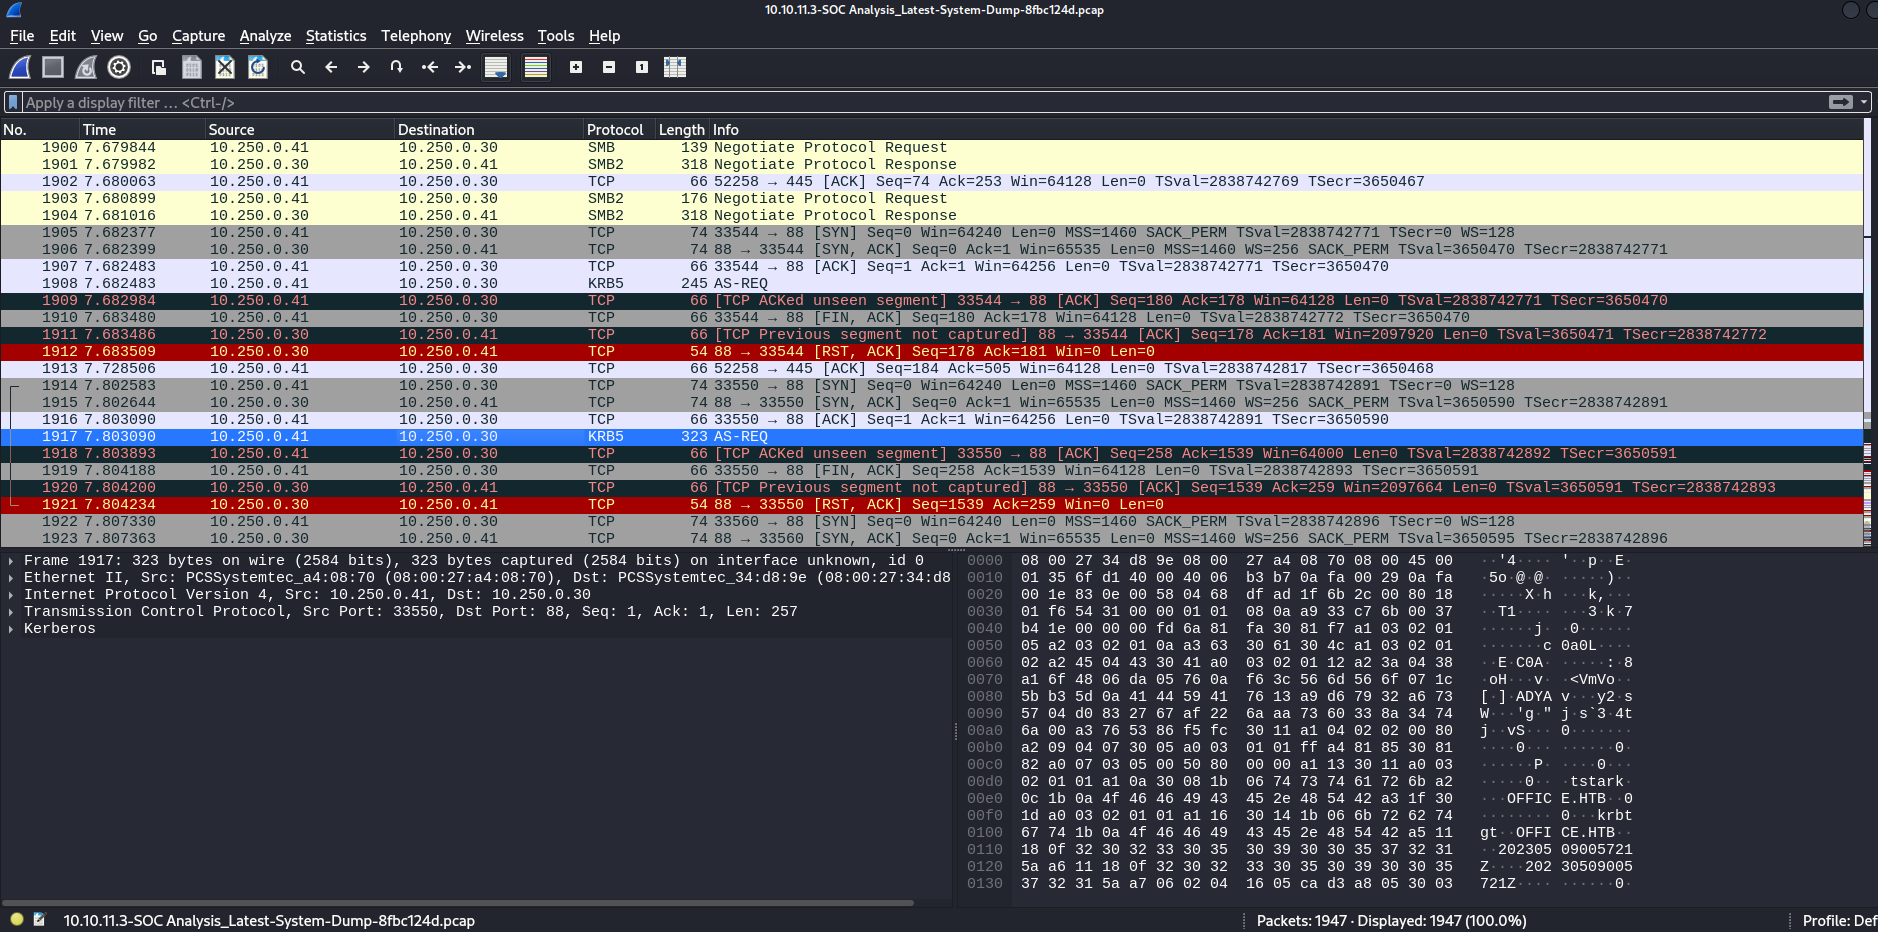Open the Telephony menu
The height and width of the screenshot is (932, 1878).
[x=416, y=36]
